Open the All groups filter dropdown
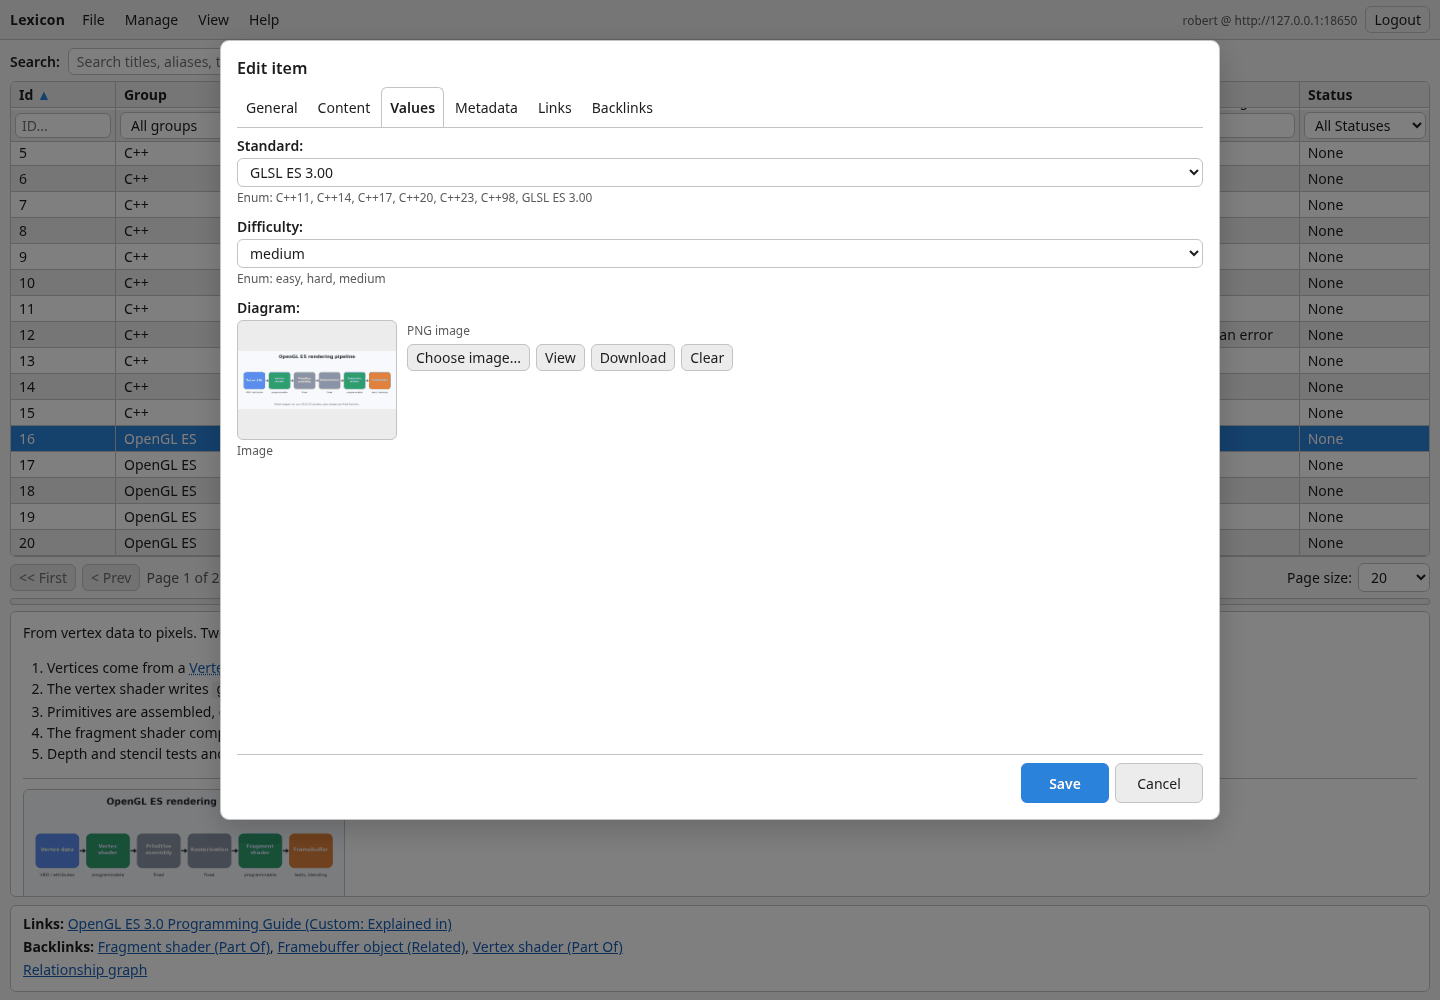The width and height of the screenshot is (1440, 1000). 170,126
